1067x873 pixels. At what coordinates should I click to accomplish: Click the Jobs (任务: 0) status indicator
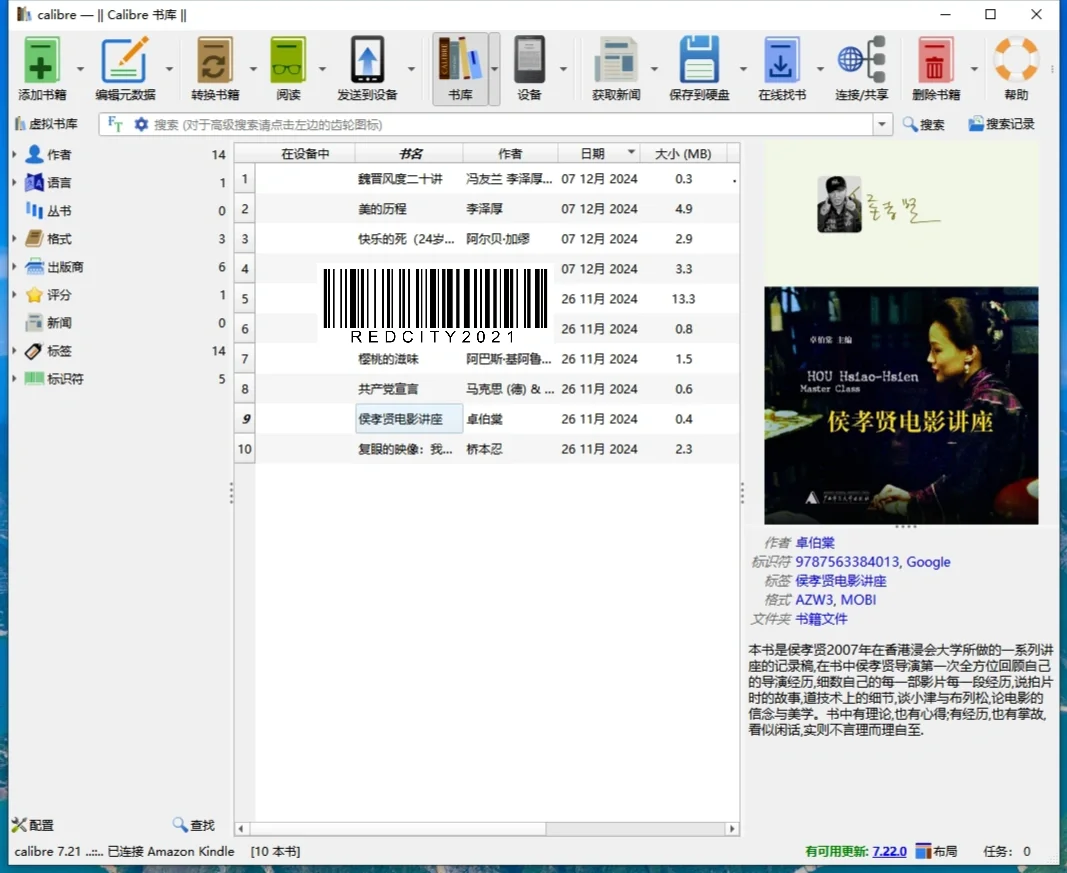click(x=1007, y=851)
